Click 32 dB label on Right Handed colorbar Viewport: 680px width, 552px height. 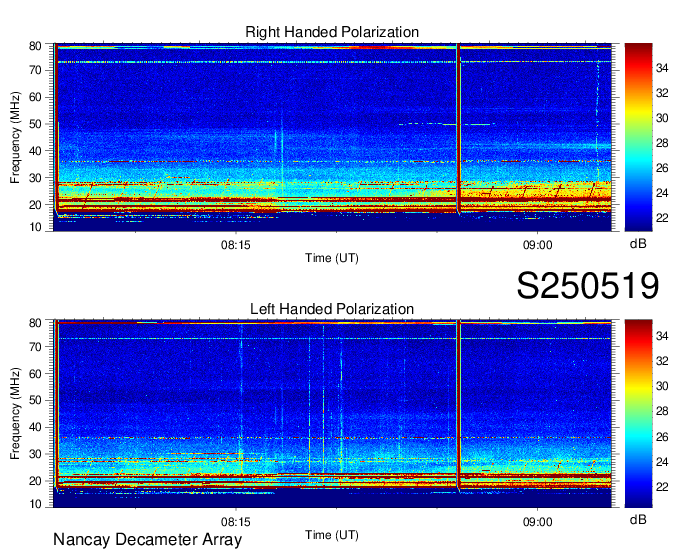pyautogui.click(x=662, y=93)
